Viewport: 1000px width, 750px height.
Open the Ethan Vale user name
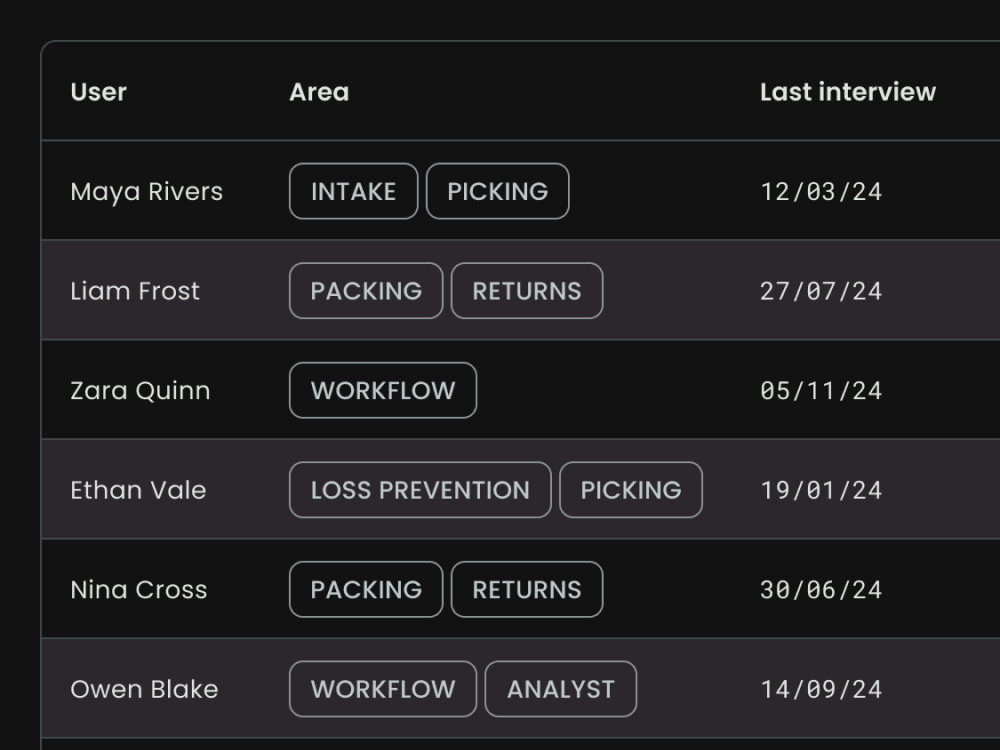[x=138, y=490]
